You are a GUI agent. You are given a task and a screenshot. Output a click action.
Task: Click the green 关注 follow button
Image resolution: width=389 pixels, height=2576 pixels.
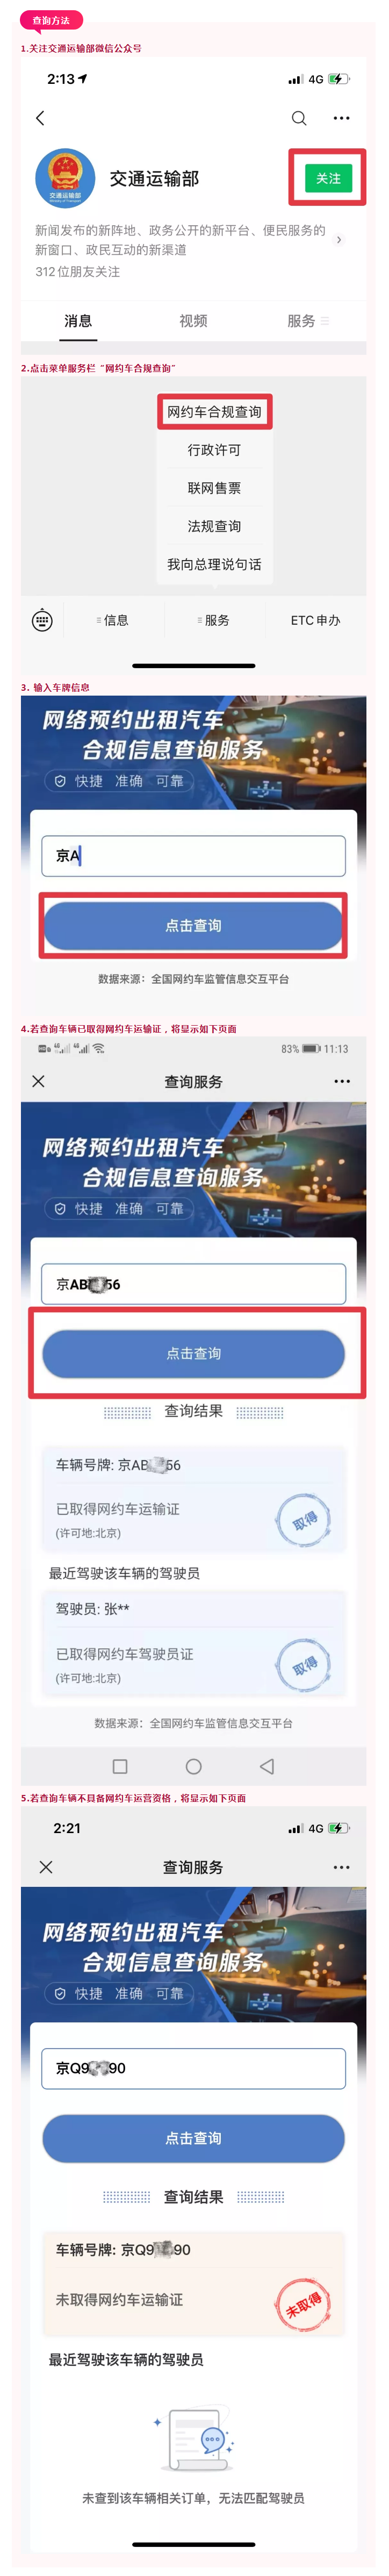(x=329, y=178)
